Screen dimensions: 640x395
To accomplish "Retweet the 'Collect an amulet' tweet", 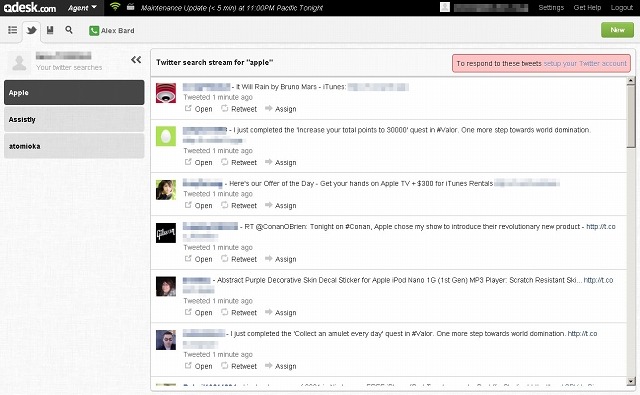I will (x=239, y=366).
